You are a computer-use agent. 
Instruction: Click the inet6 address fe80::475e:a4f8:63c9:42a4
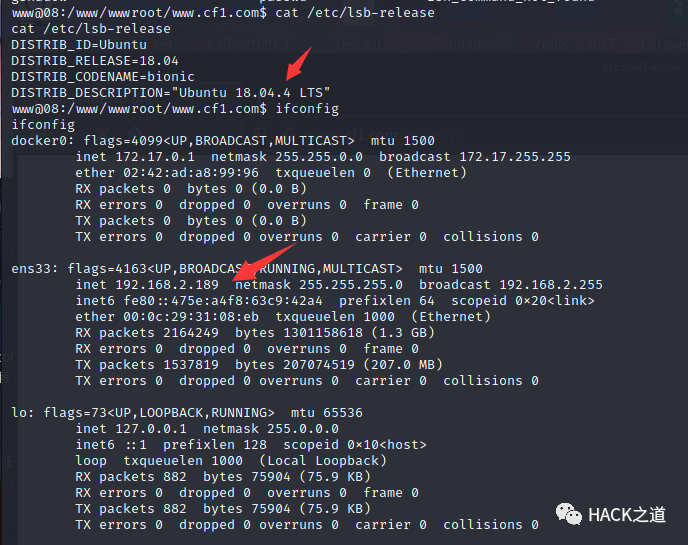(x=223, y=301)
